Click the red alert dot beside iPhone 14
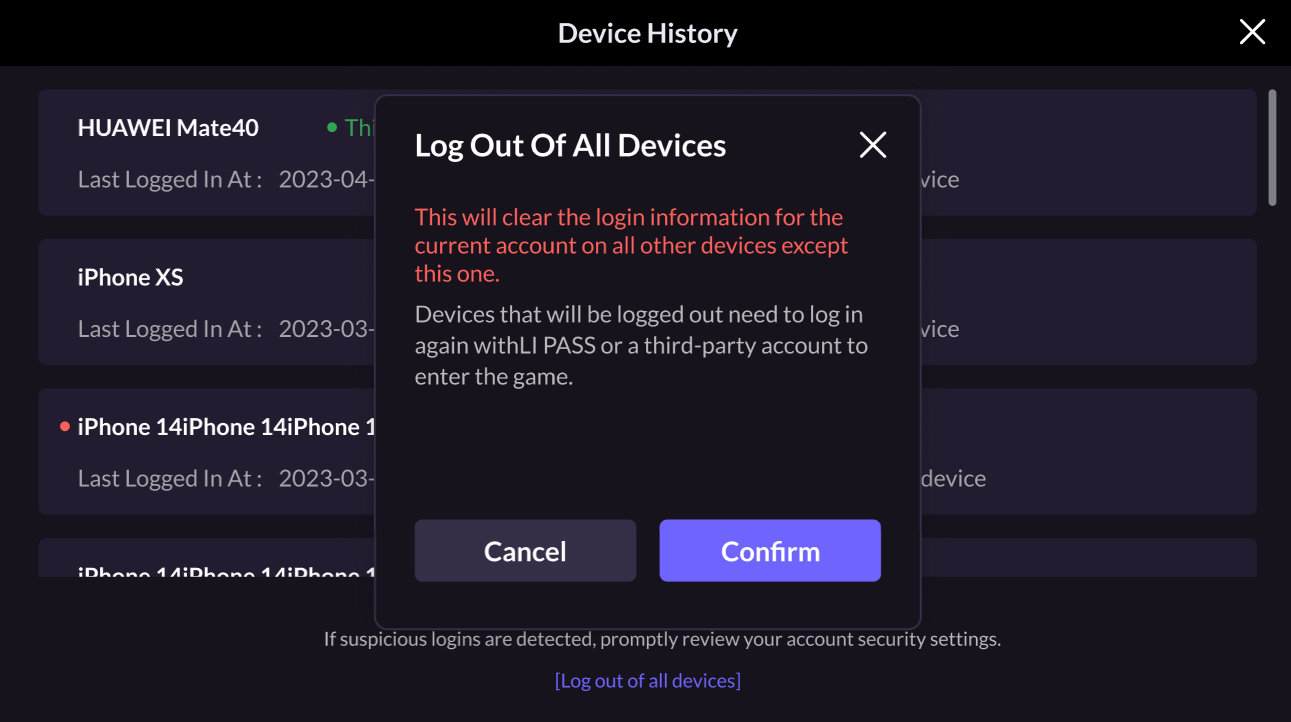This screenshot has width=1291, height=722. [x=64, y=426]
